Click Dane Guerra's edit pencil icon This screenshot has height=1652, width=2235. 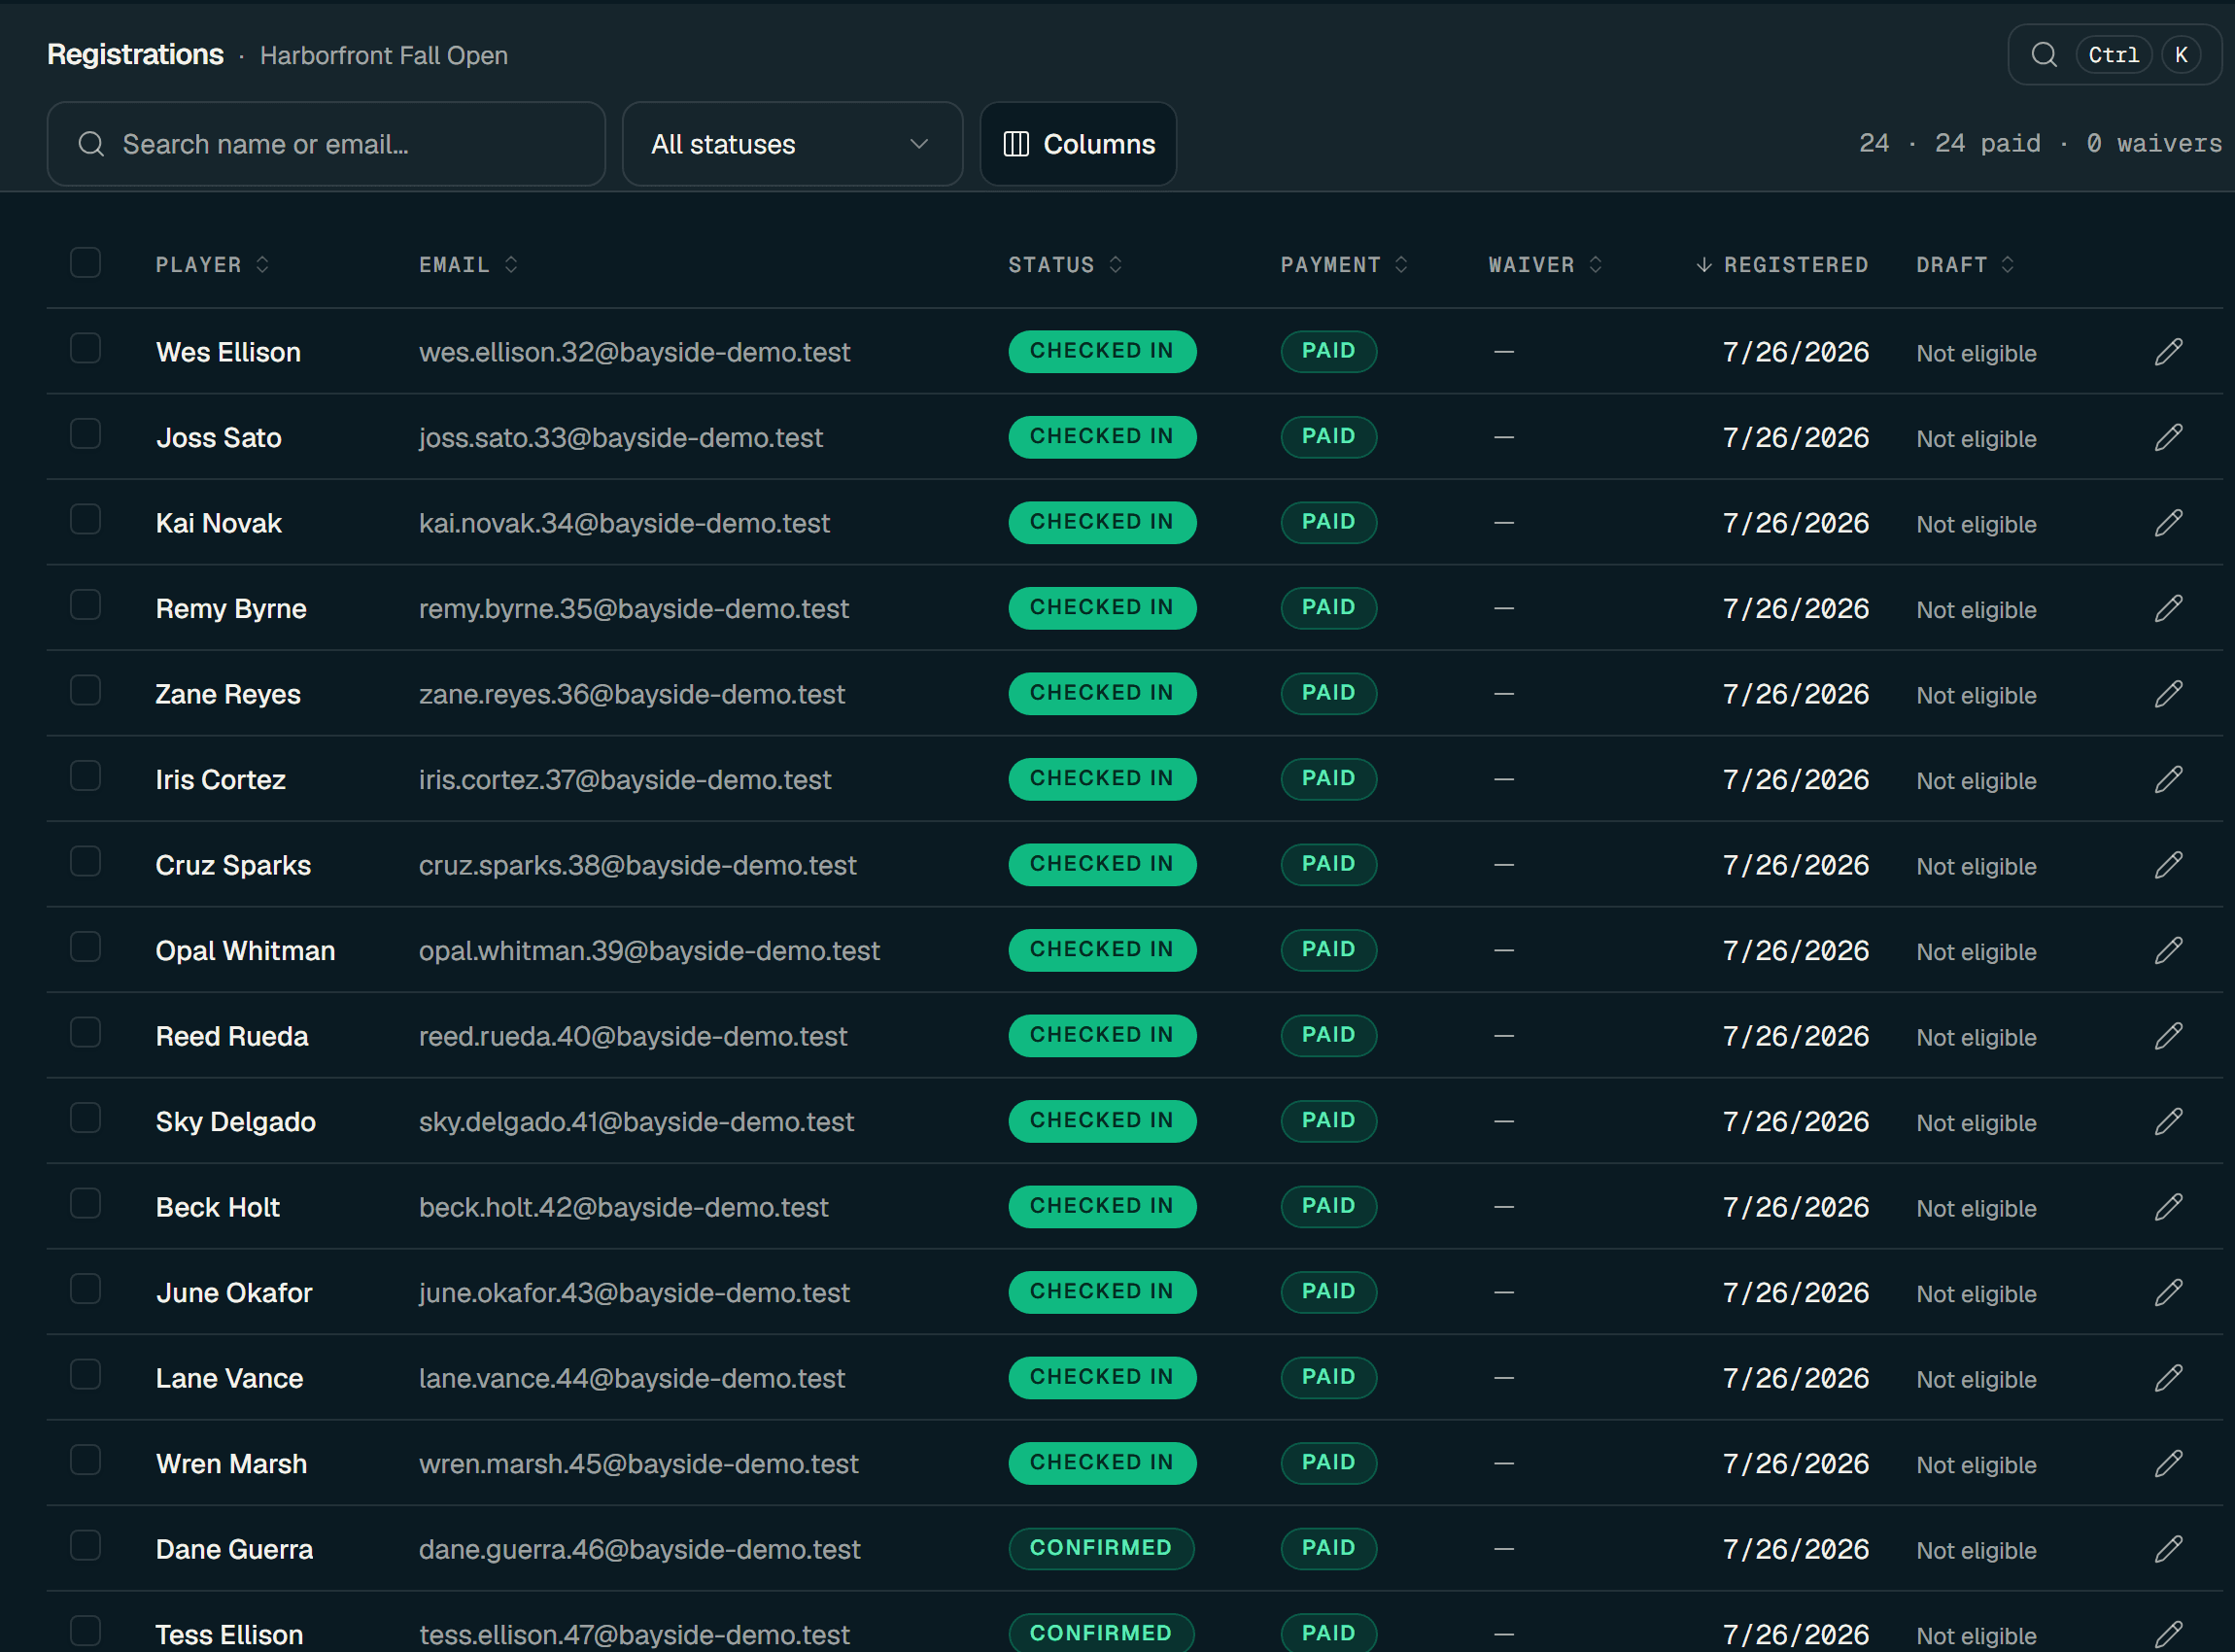click(x=2168, y=1549)
